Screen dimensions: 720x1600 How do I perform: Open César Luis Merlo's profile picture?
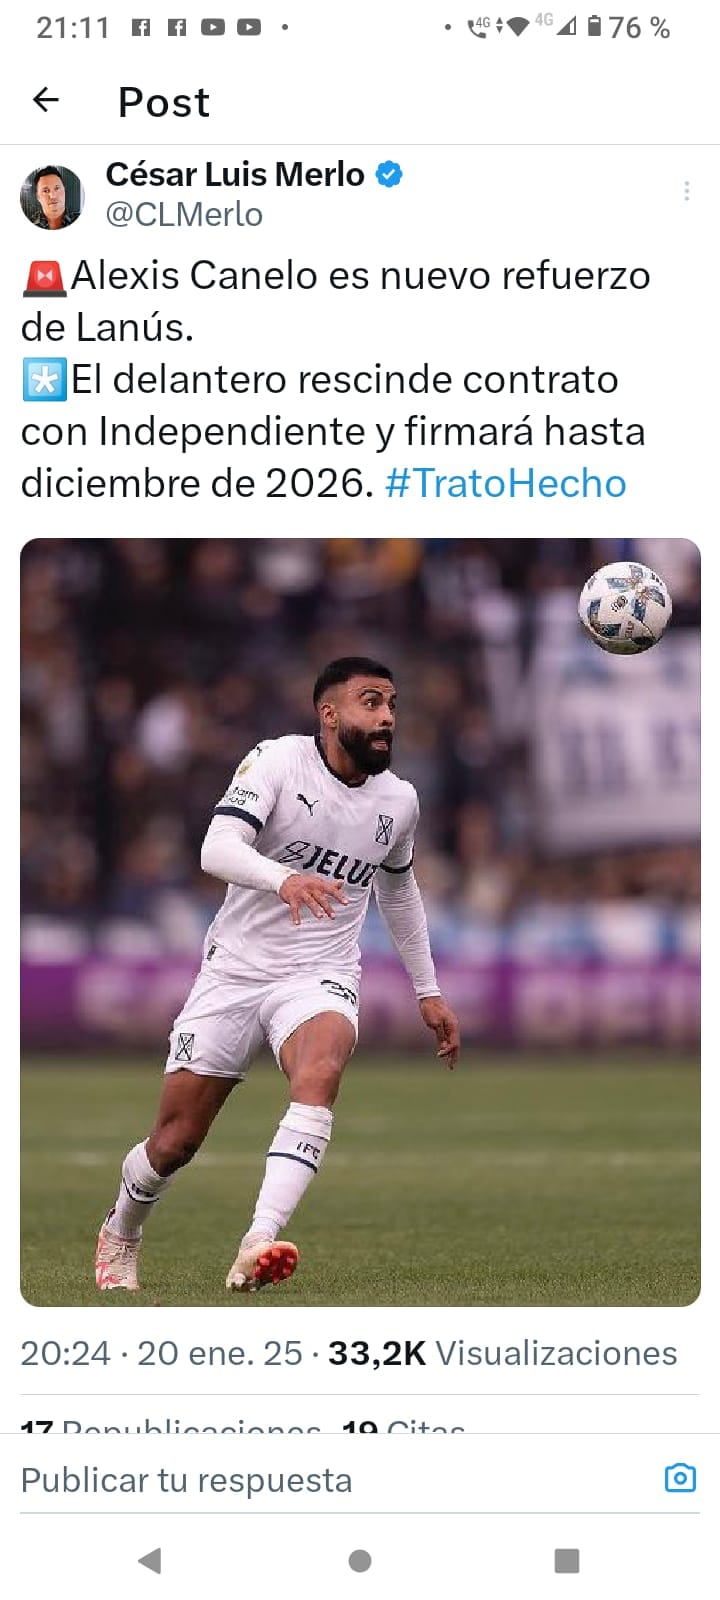pos(52,197)
